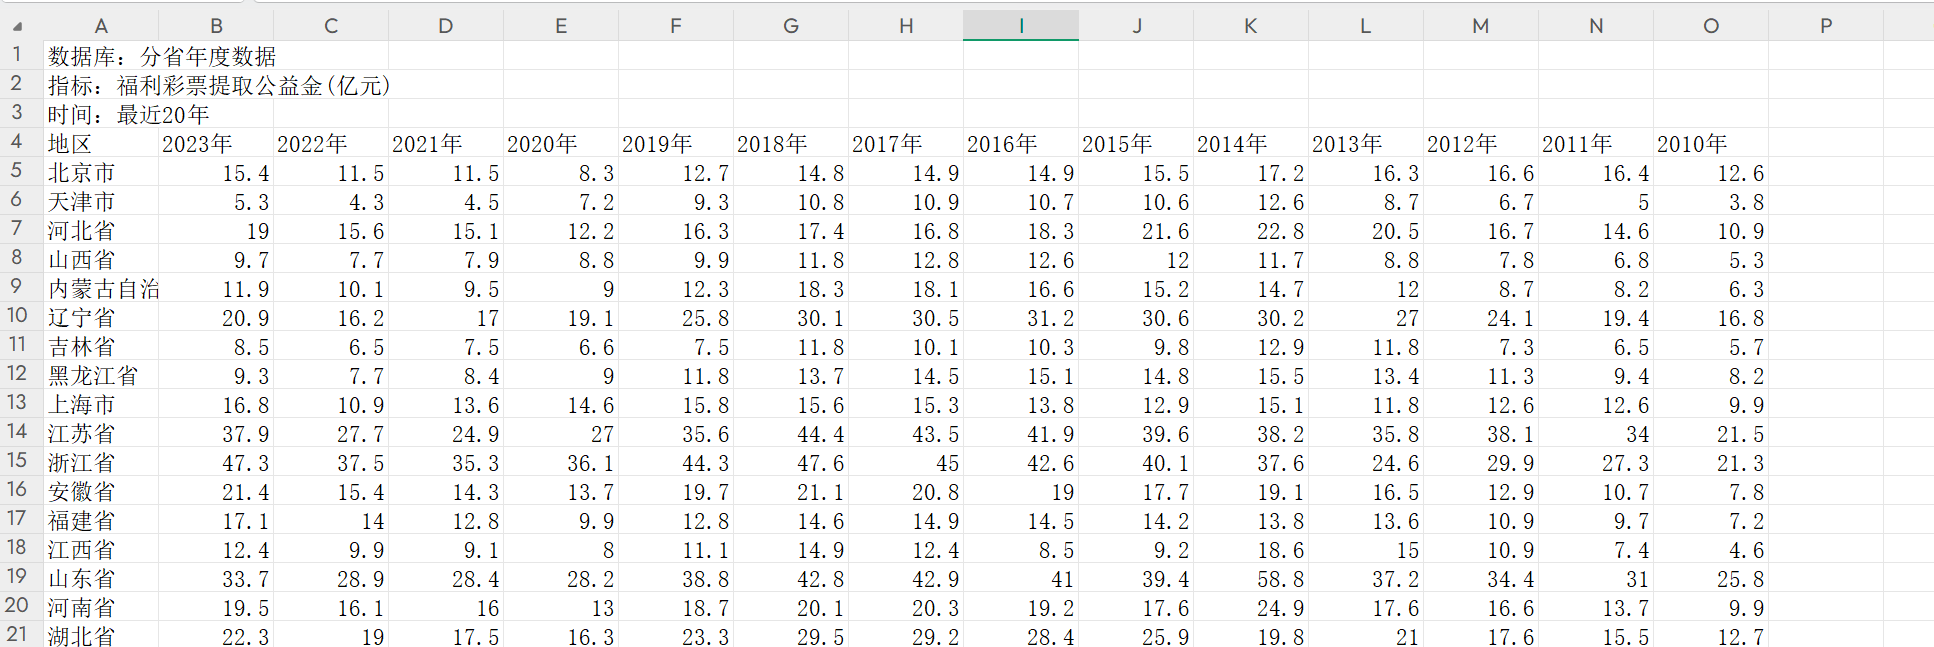Select row 10 header number
The width and height of the screenshot is (1934, 647).
click(17, 316)
